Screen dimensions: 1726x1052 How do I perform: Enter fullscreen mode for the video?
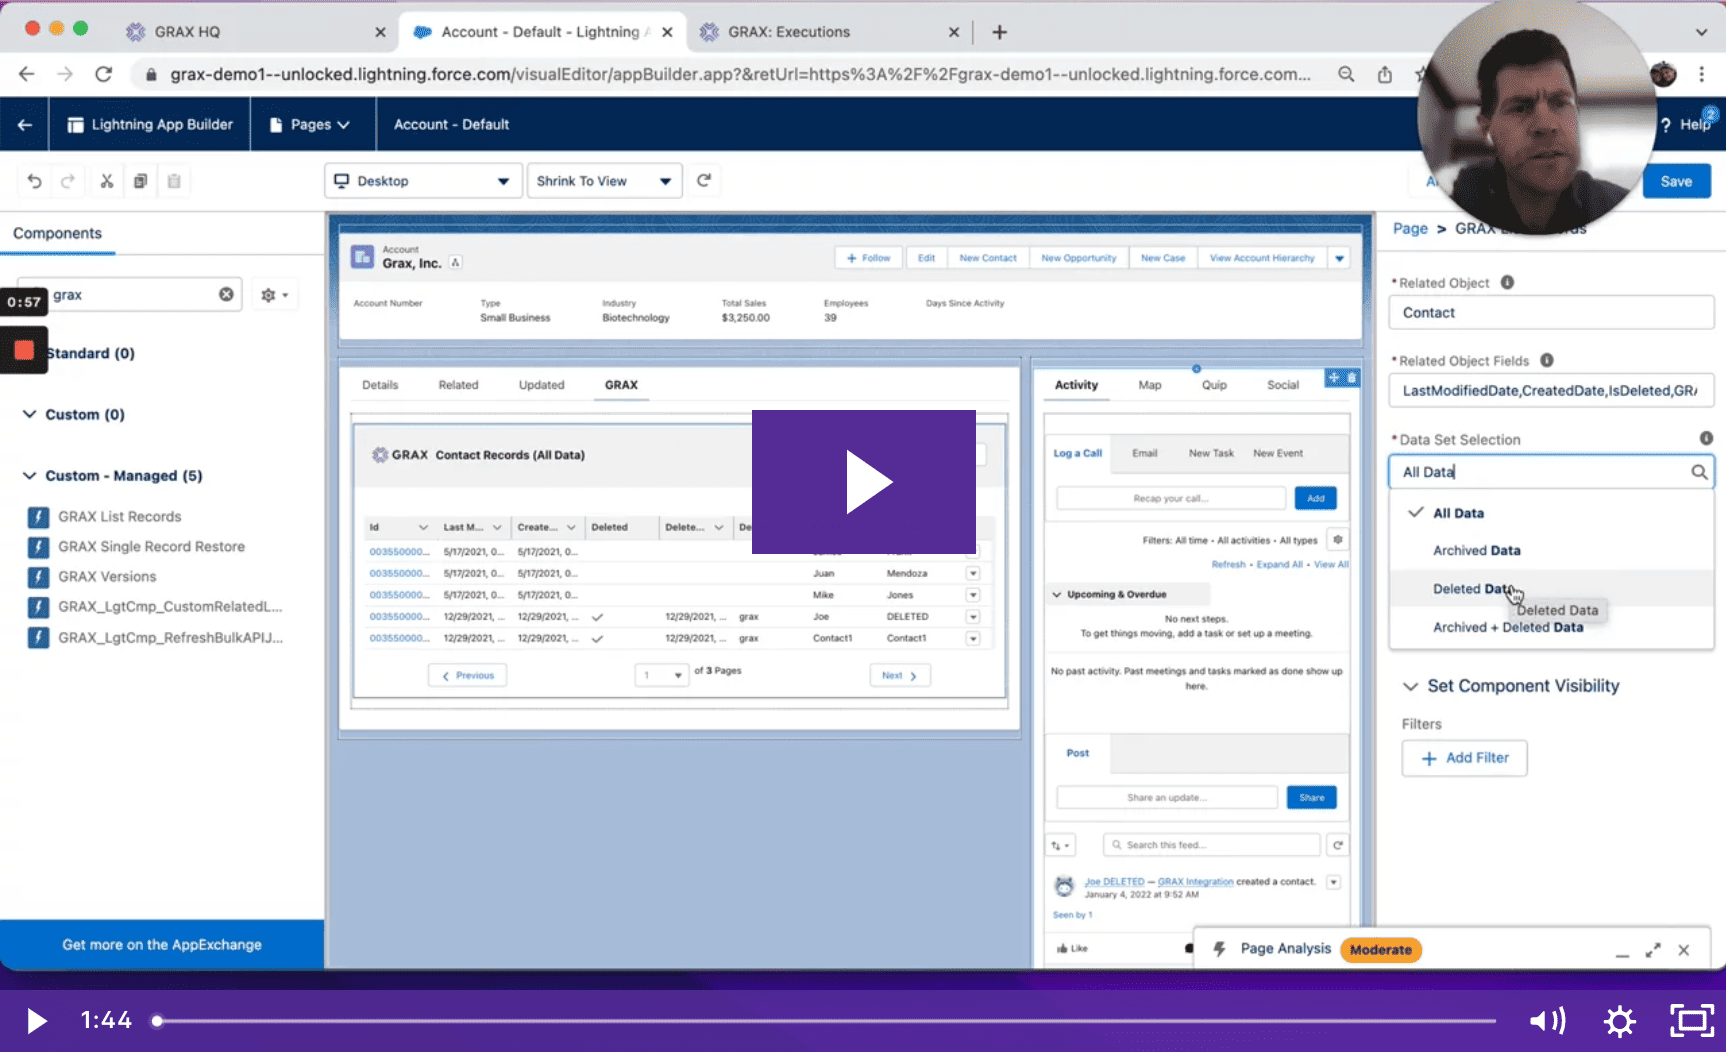[1691, 1020]
